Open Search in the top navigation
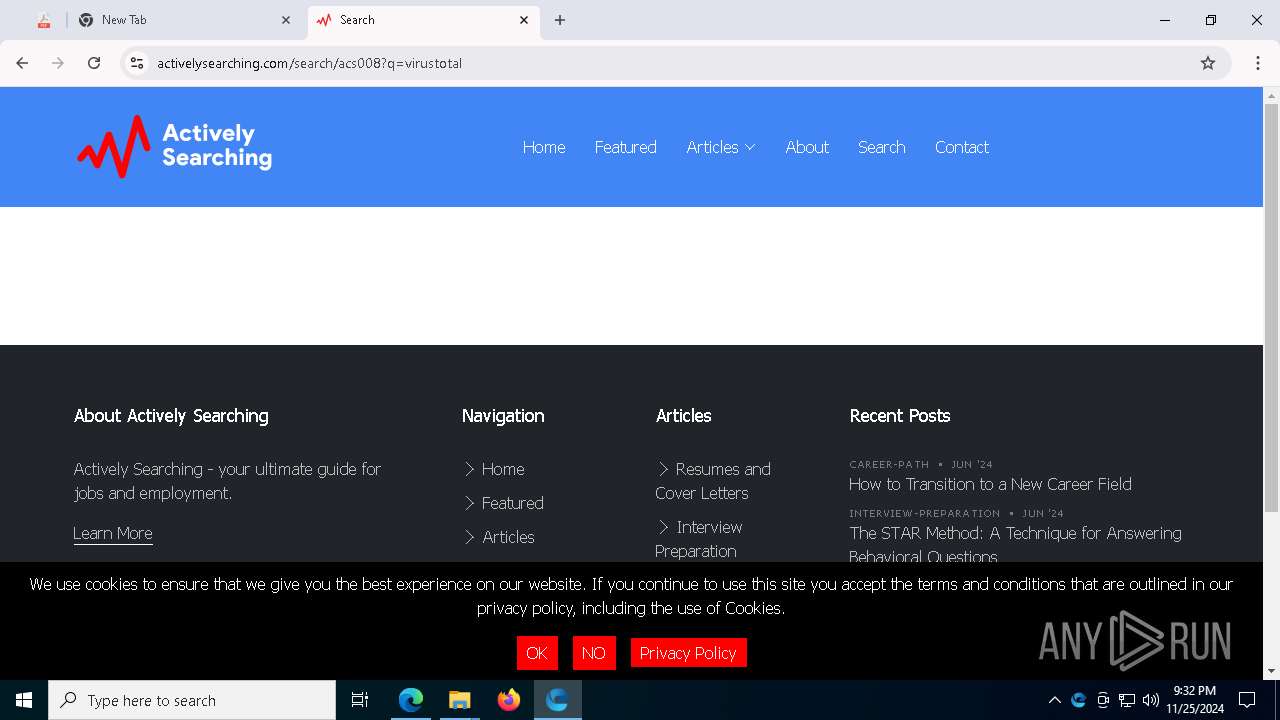This screenshot has width=1280, height=720. click(882, 147)
